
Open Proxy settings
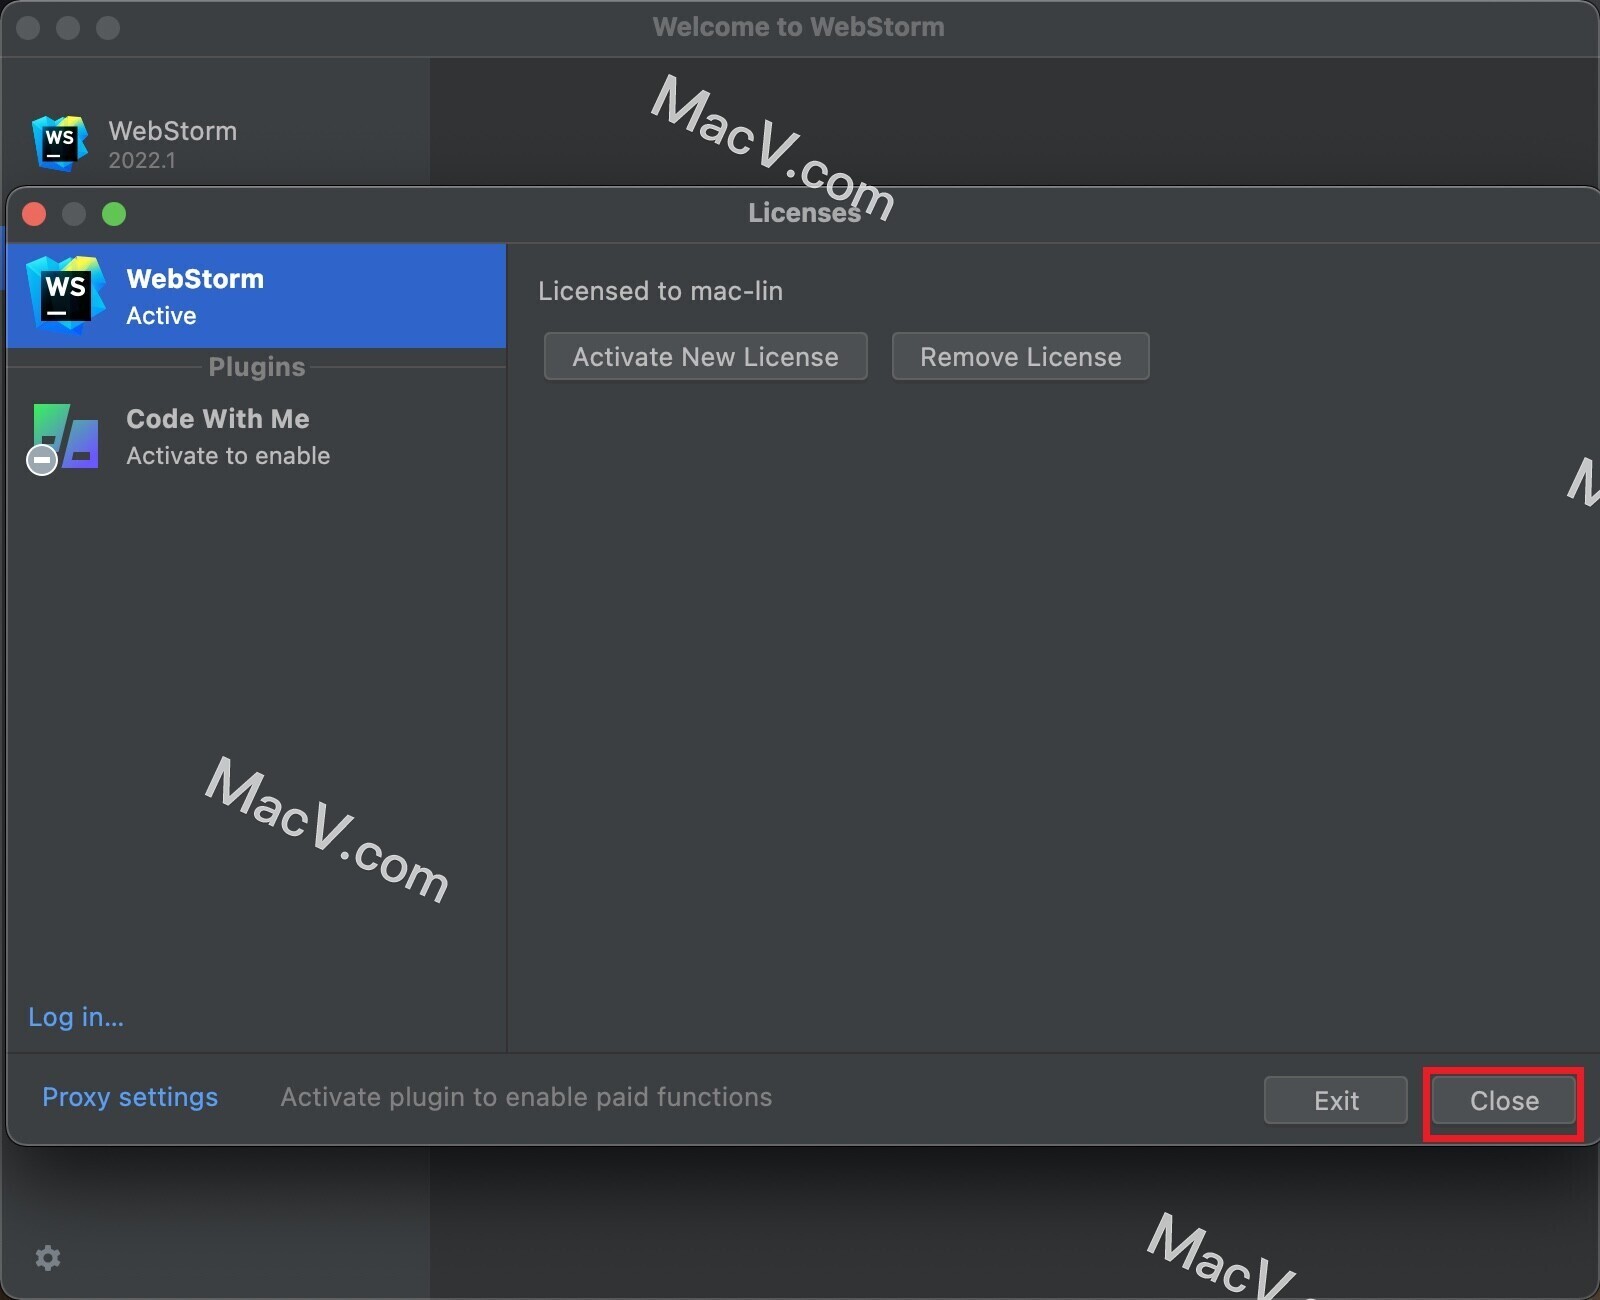tap(130, 1097)
